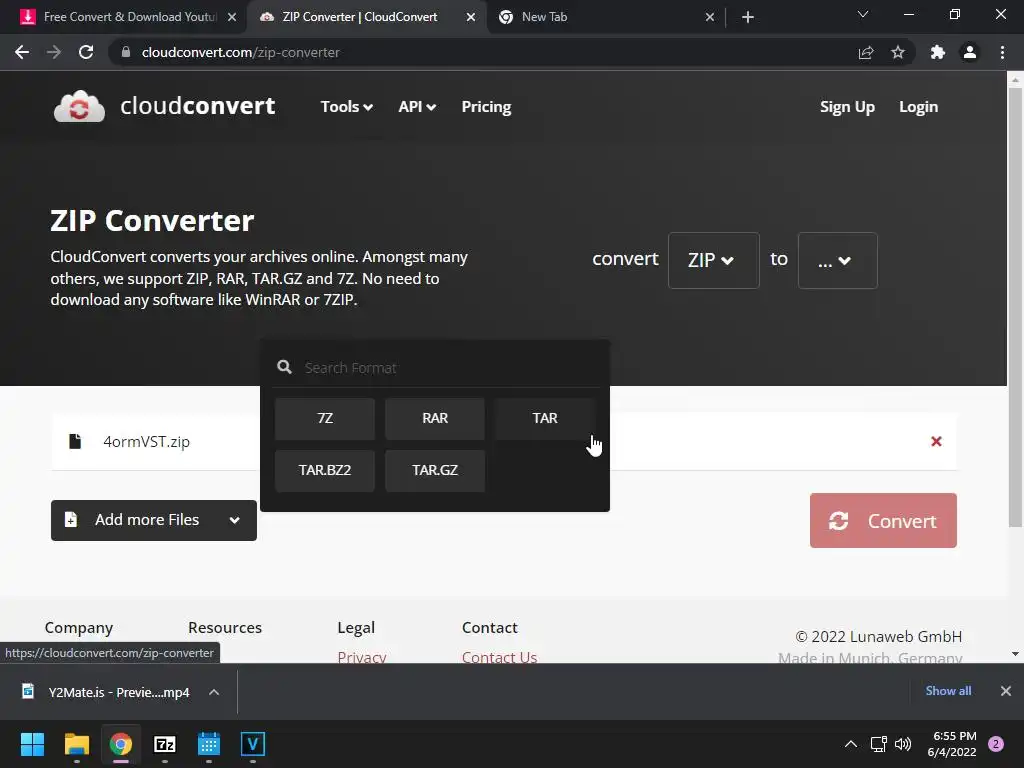This screenshot has height=768, width=1024.
Task: Click the page vertical scrollbar
Action: click(x=1015, y=307)
